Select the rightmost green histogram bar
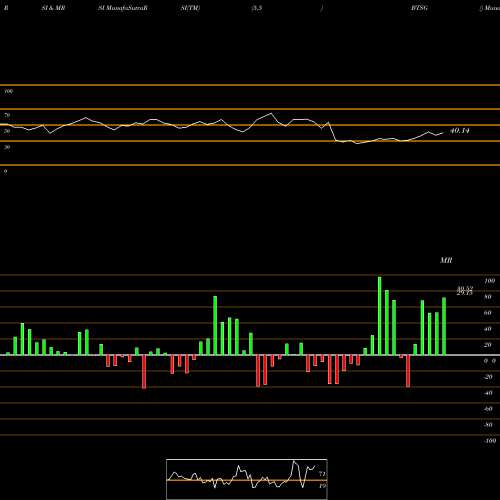The width and height of the screenshot is (500, 500). tap(444, 326)
